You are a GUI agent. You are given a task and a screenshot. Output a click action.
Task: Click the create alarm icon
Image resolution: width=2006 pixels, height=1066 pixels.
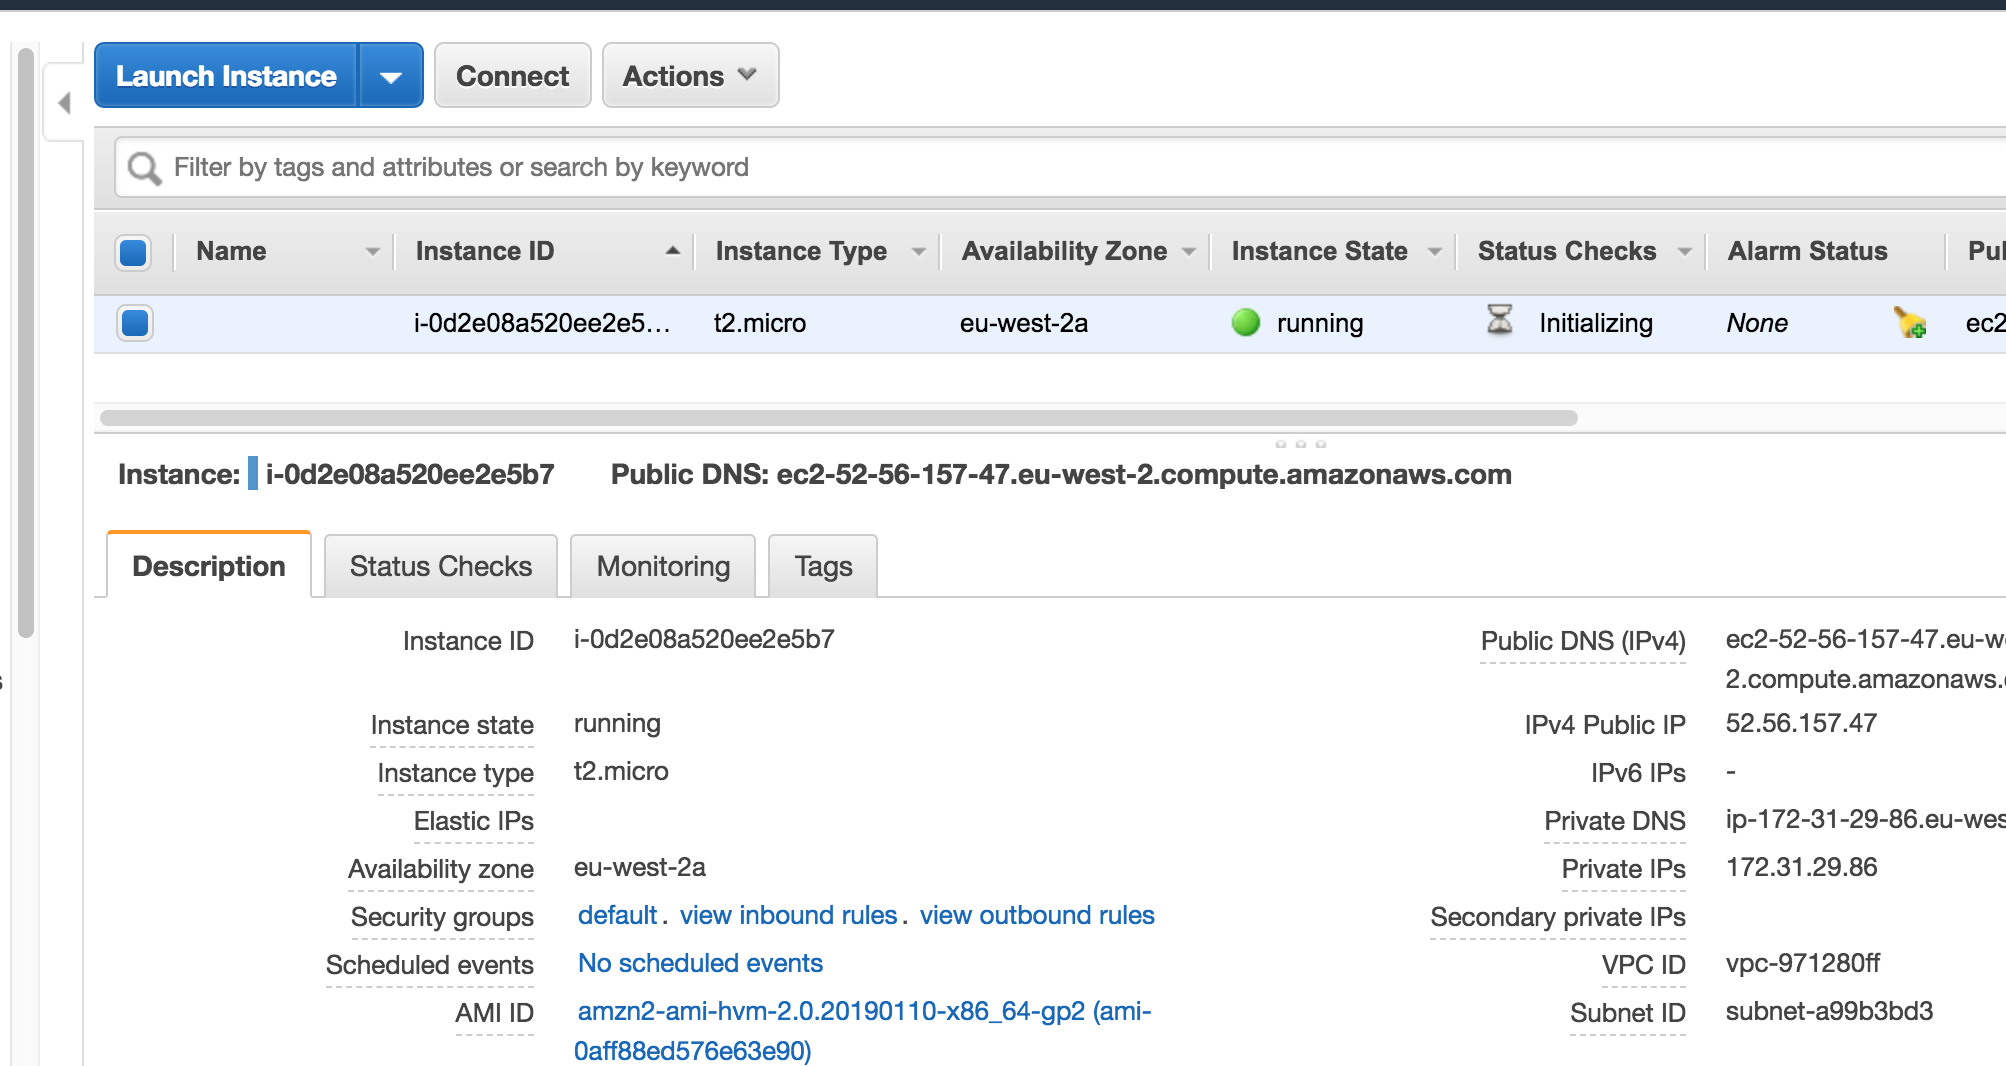point(1910,323)
